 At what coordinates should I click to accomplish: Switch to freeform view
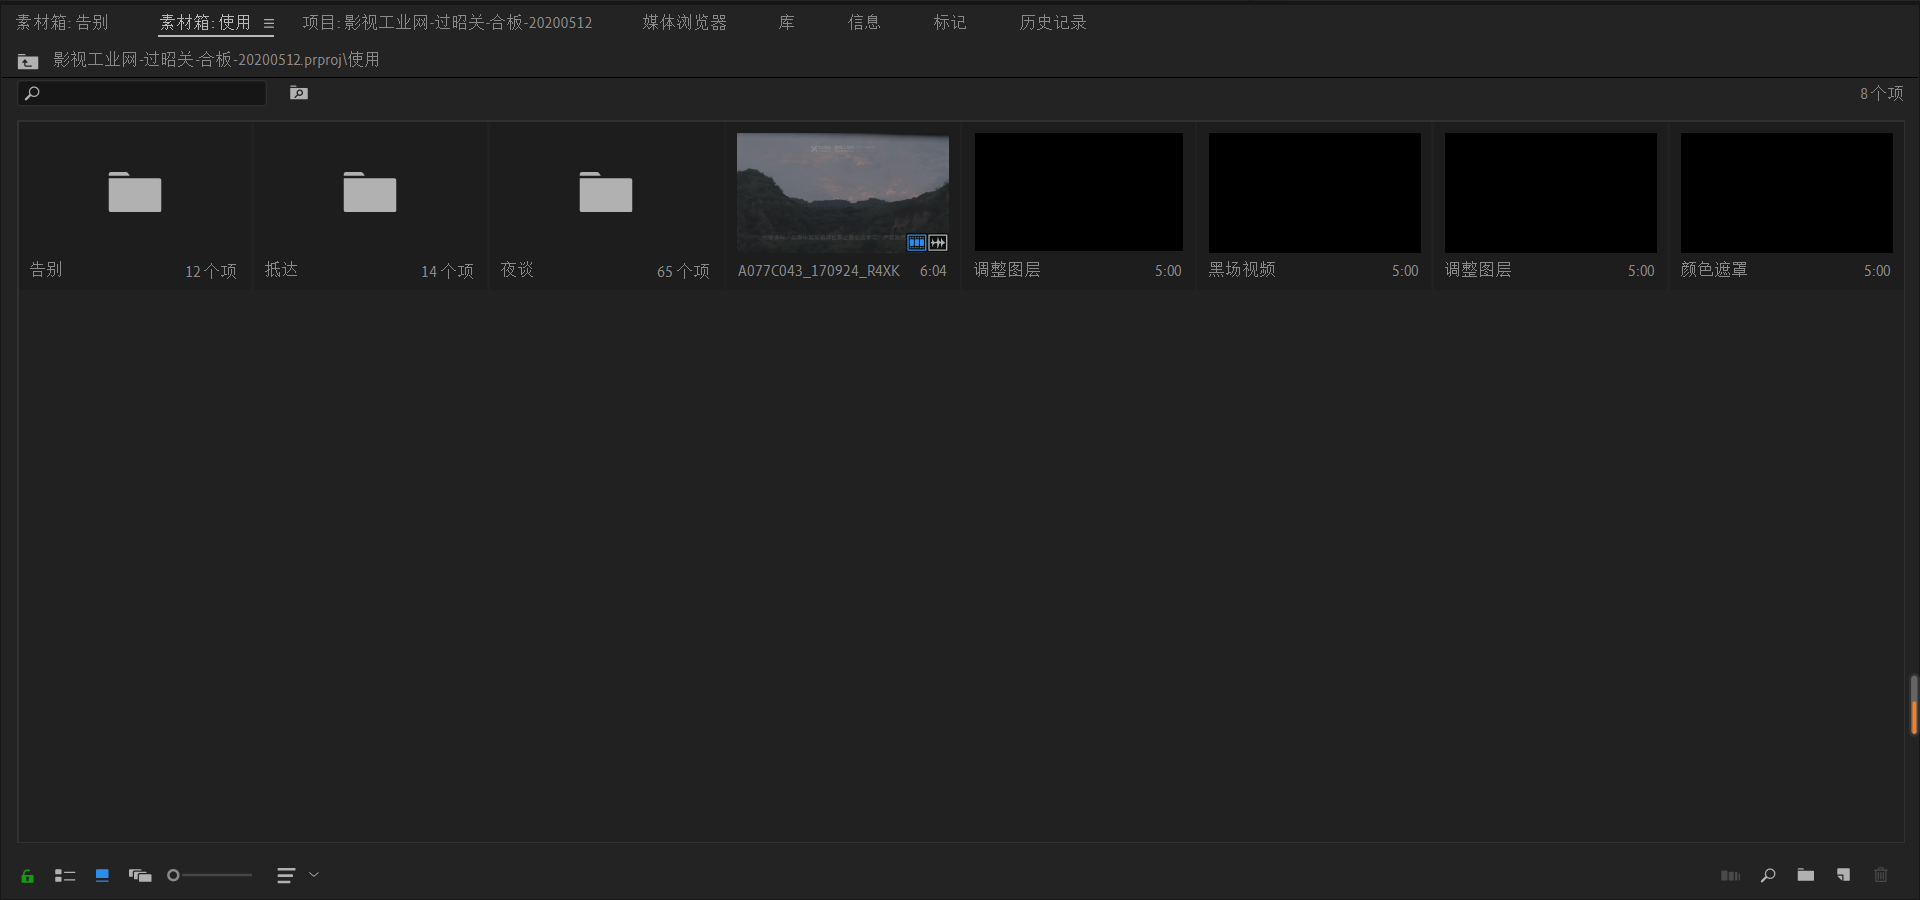[x=140, y=876]
